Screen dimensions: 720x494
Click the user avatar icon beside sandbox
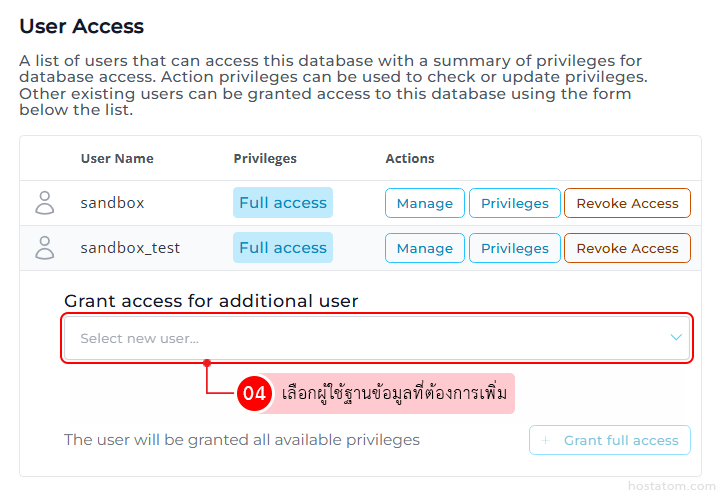tap(45, 203)
